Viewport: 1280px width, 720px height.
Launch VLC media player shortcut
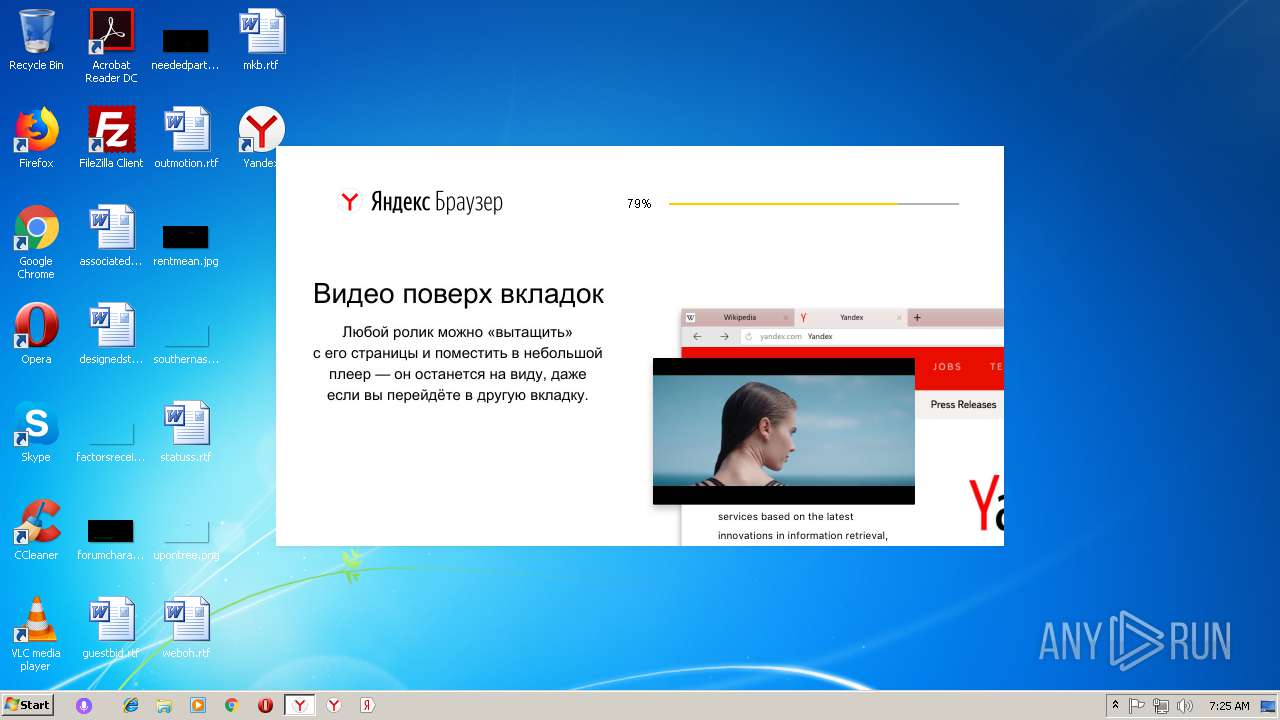[x=36, y=634]
